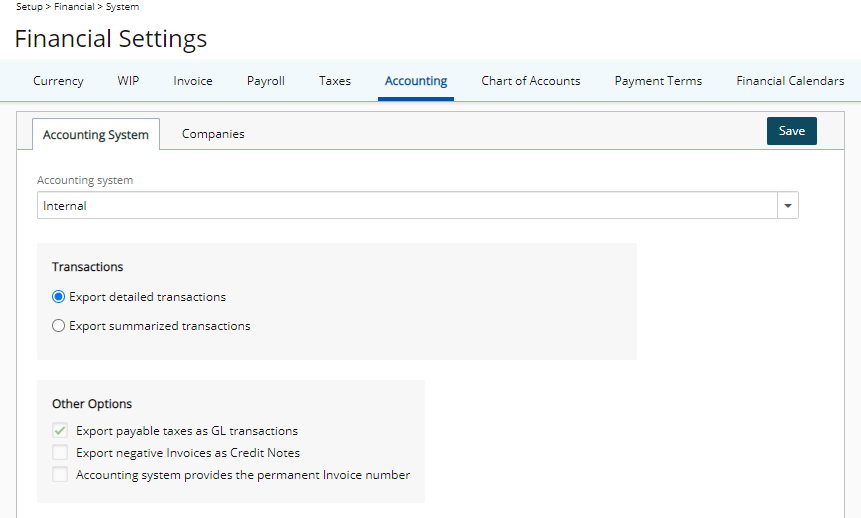Click the Financial breadcrumb link
861x518 pixels.
74,7
